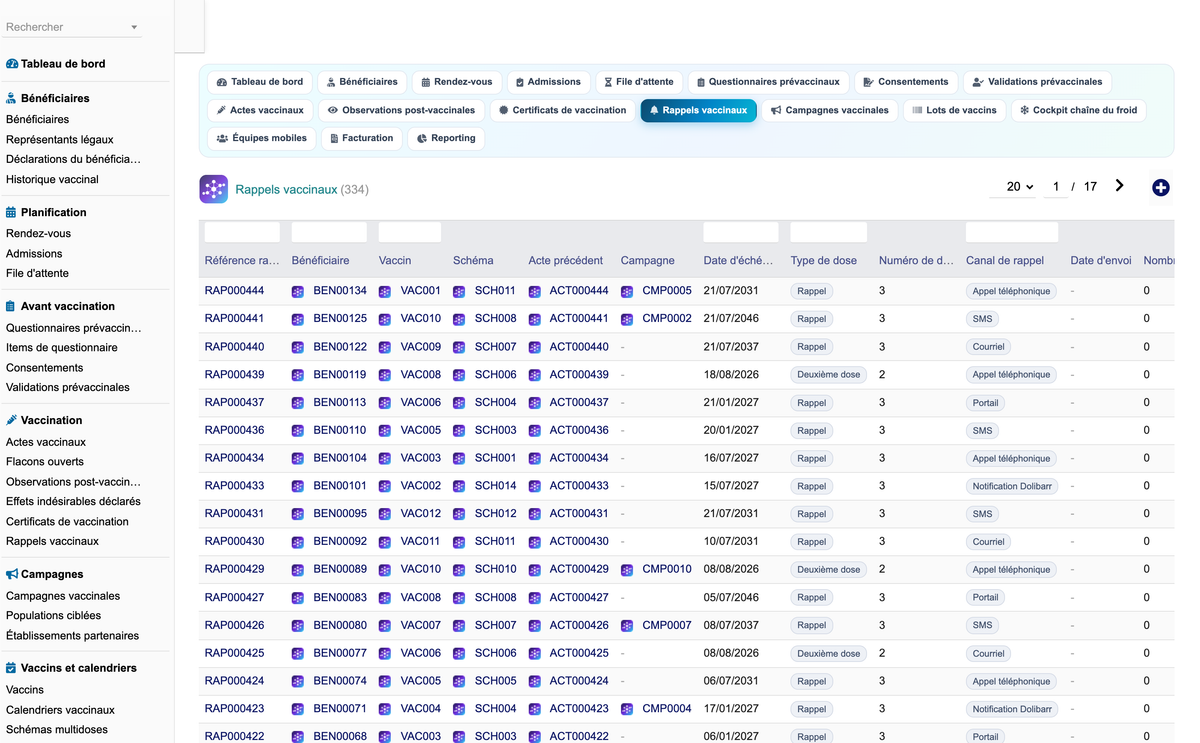Click vaccine icon next to VAC010 in RAP000441 row
The image size is (1200, 743).
coord(384,319)
